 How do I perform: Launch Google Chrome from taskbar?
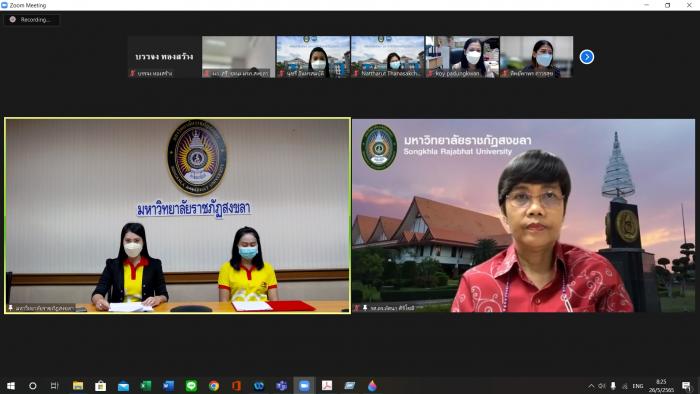[214, 386]
